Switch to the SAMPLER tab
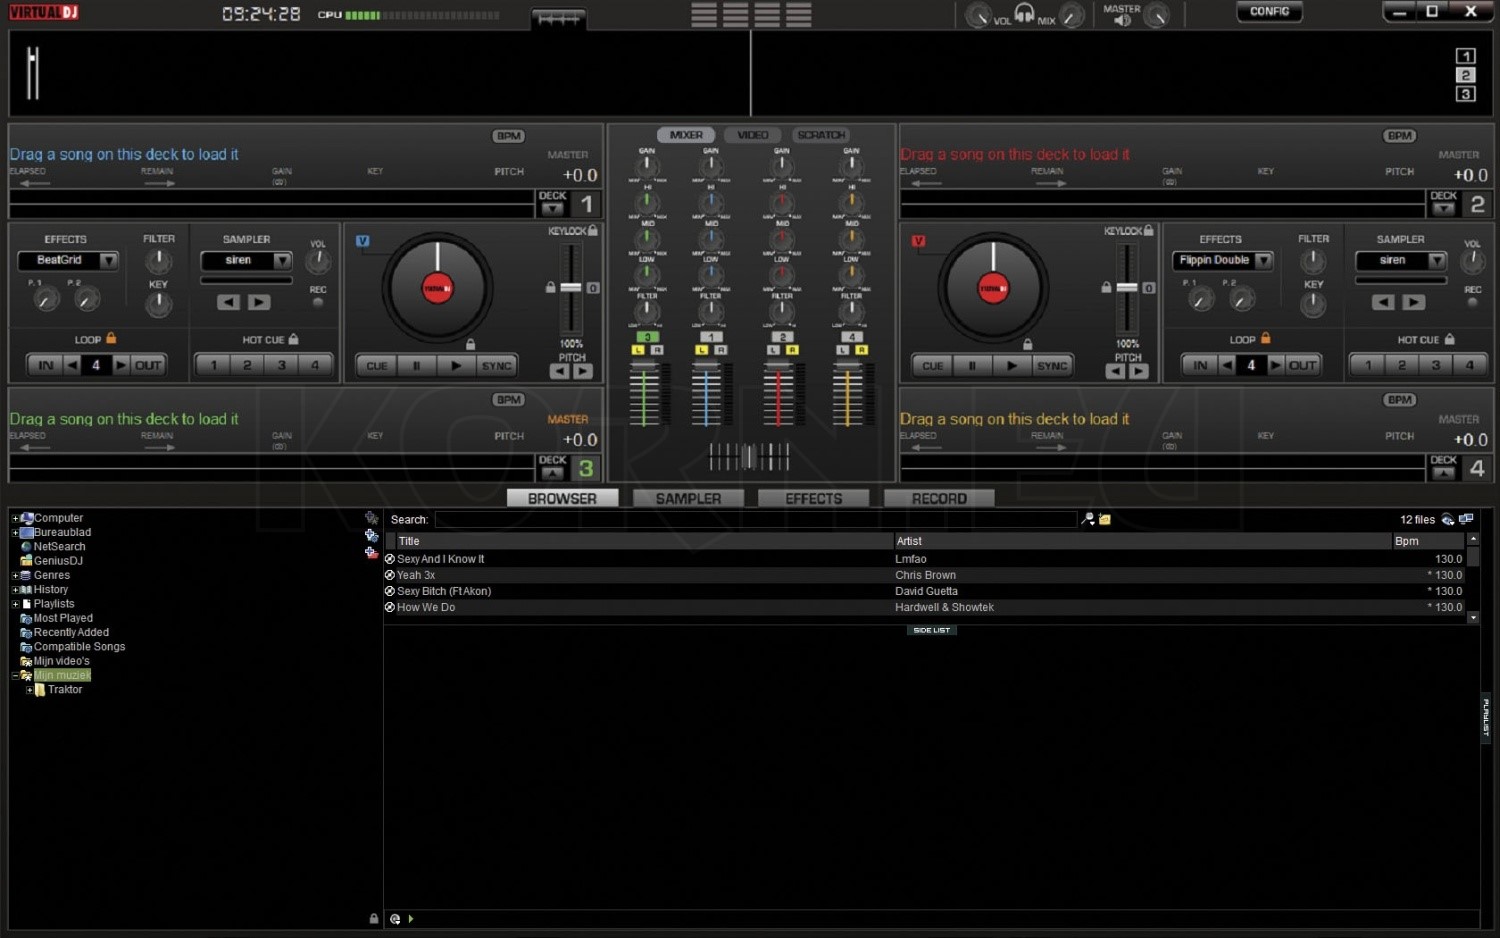1500x938 pixels. coord(688,497)
